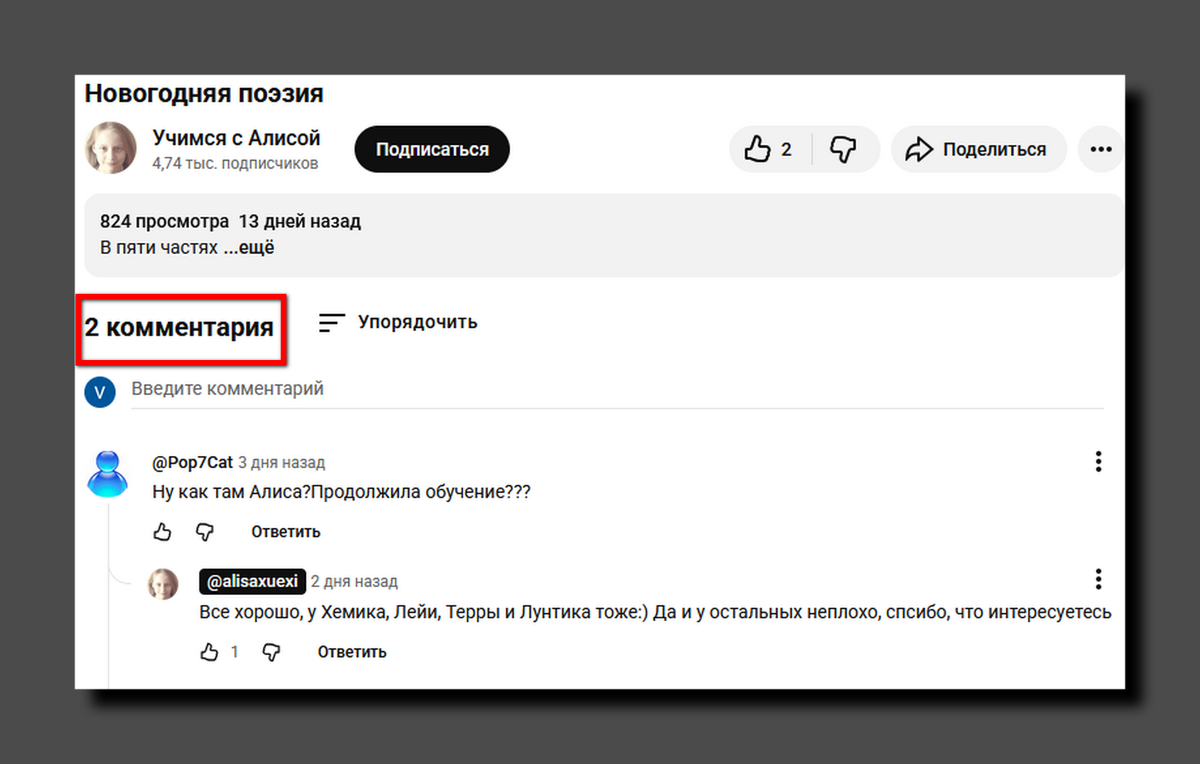This screenshot has height=764, width=1200.
Task: Open options menu for the @alisaxuexi reply
Action: 1098,580
